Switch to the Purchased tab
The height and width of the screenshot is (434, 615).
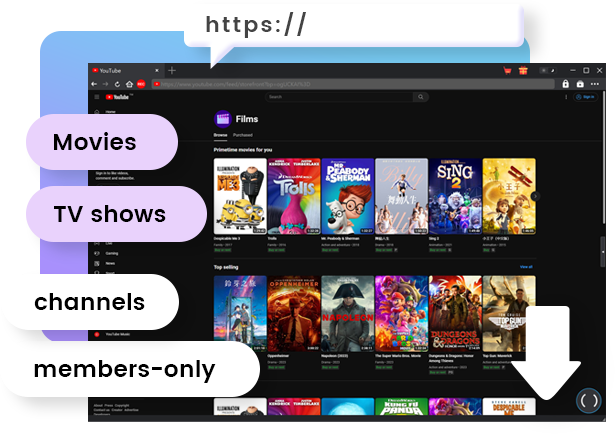[243, 135]
